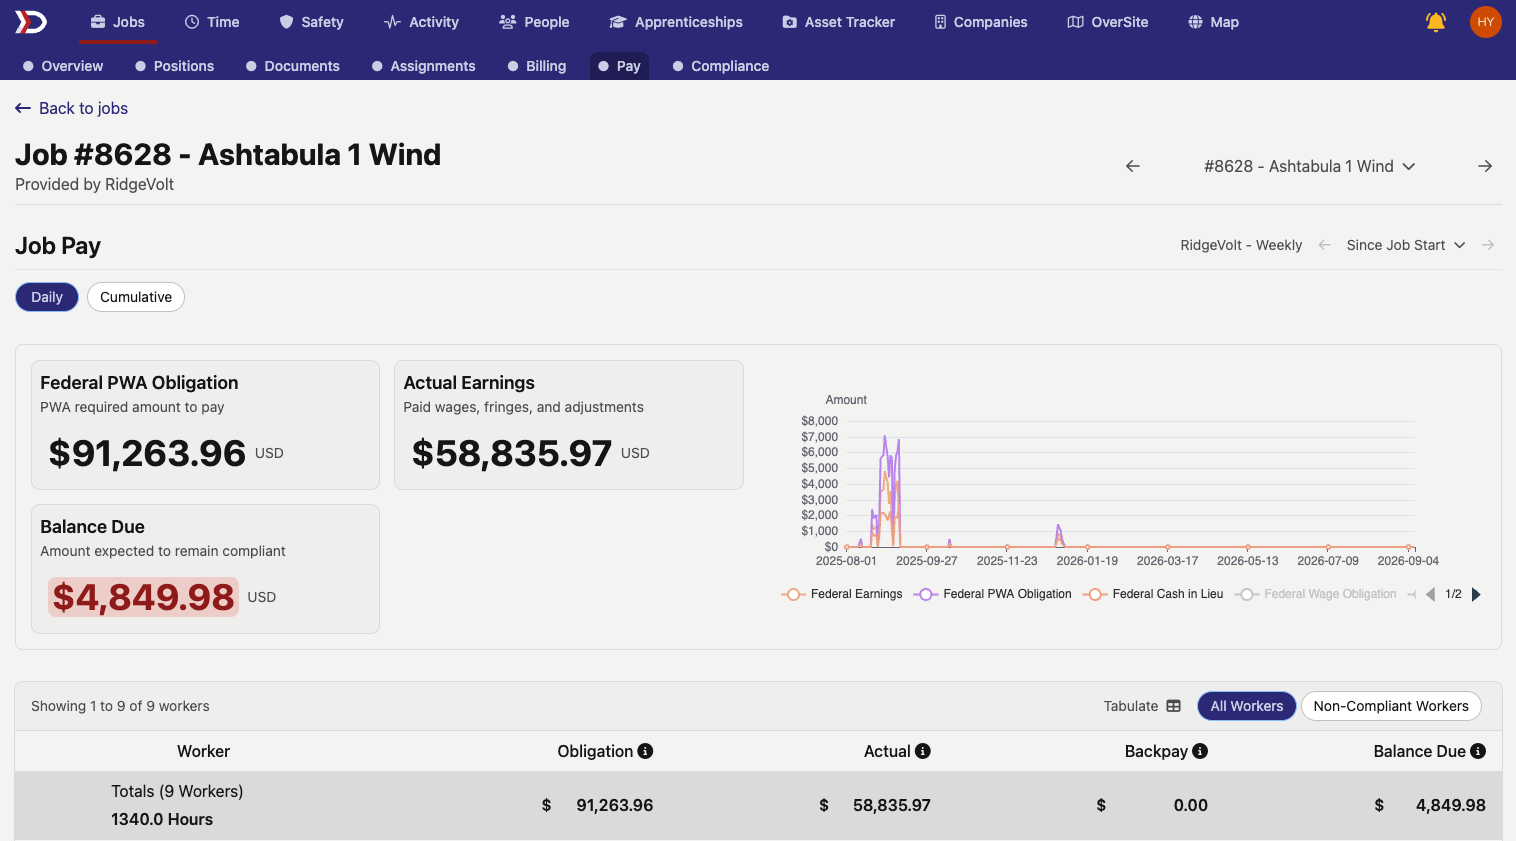Image resolution: width=1516 pixels, height=841 pixels.
Task: Select the Daily view toggle
Action: 47,297
